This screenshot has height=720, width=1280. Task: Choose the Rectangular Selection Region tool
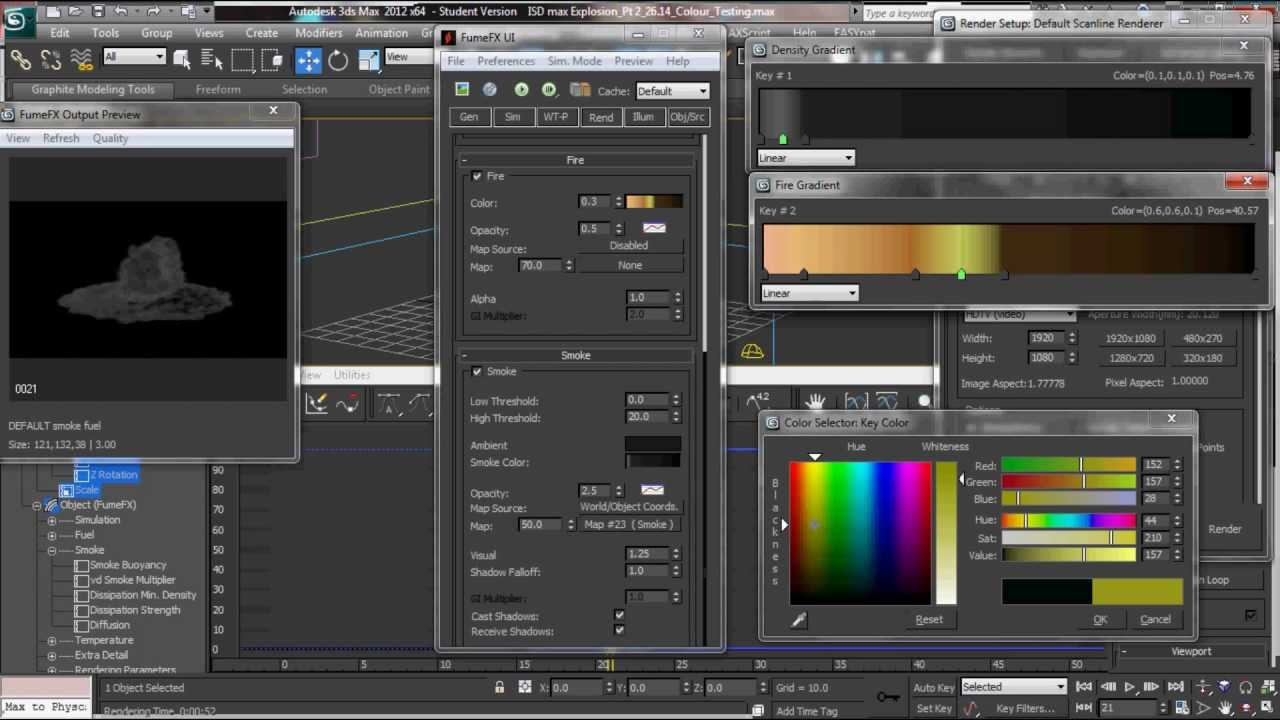point(243,61)
